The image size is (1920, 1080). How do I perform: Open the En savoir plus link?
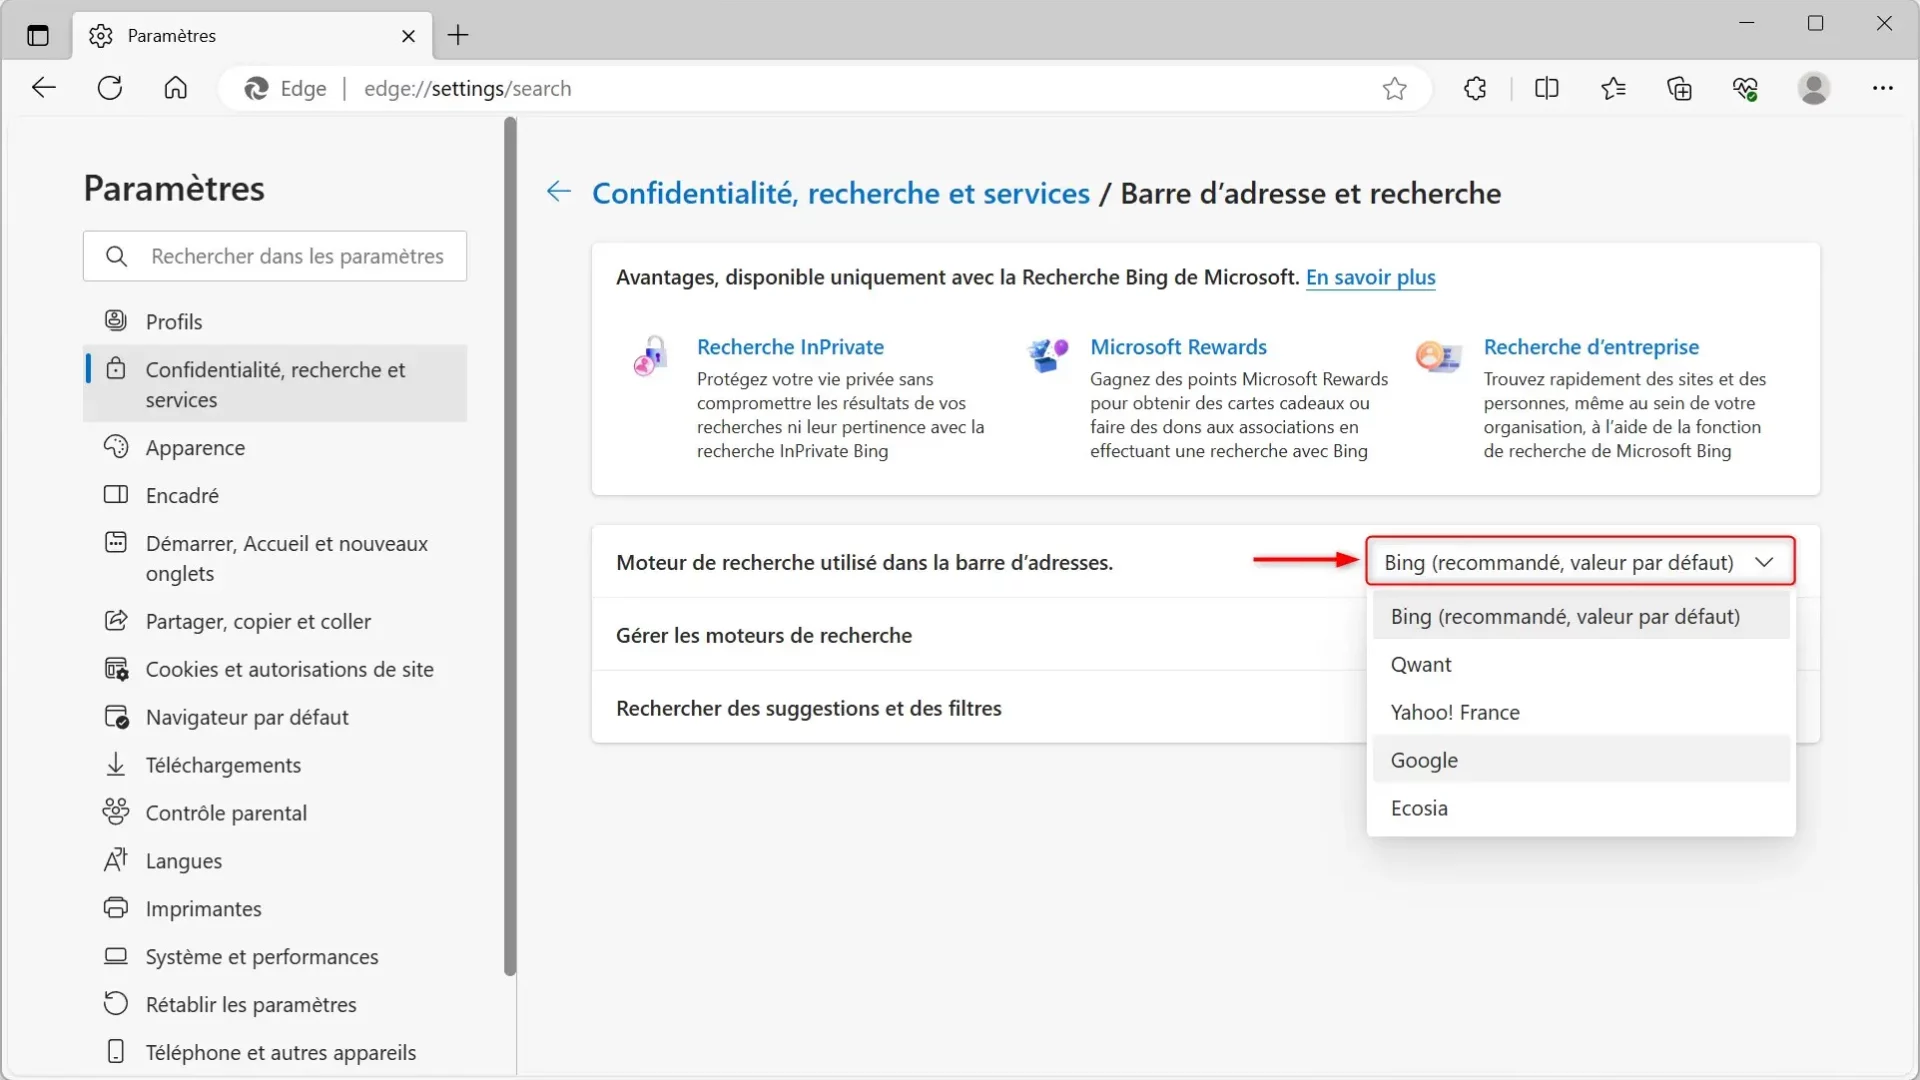point(1370,278)
